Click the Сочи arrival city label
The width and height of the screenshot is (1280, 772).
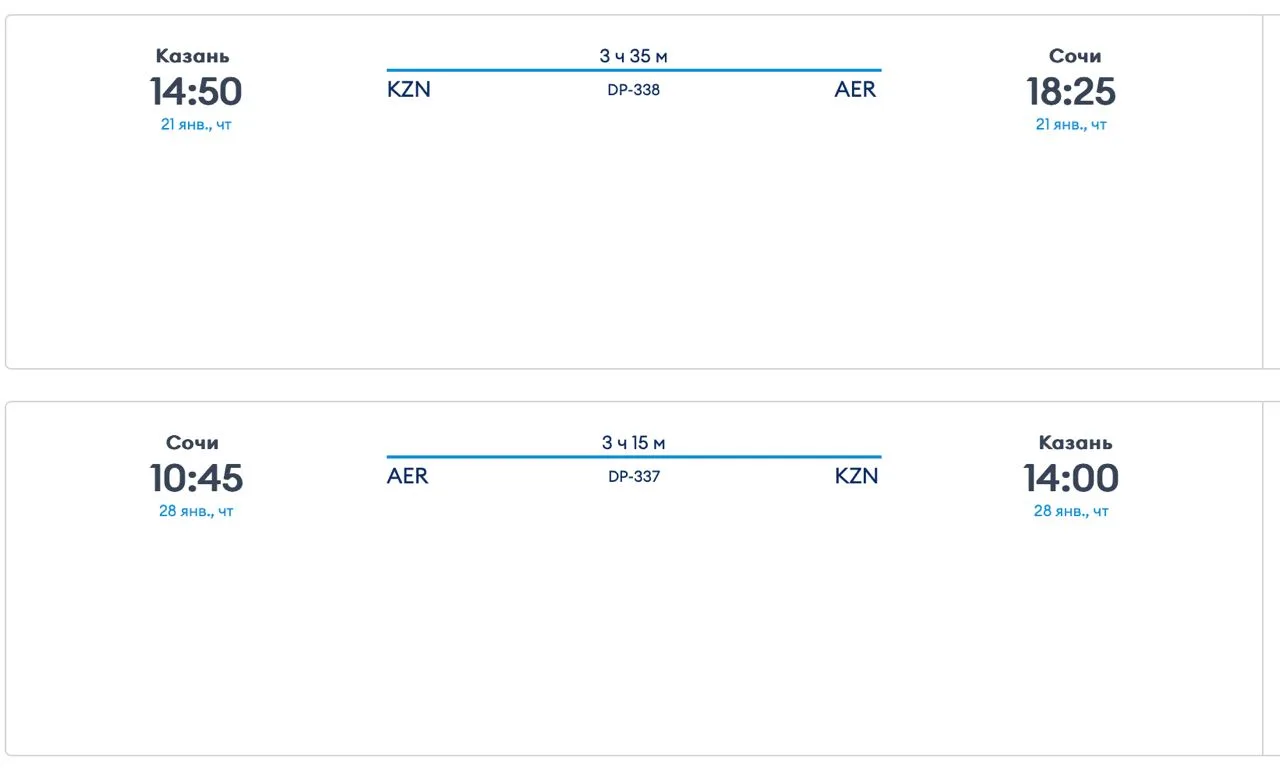1075,56
